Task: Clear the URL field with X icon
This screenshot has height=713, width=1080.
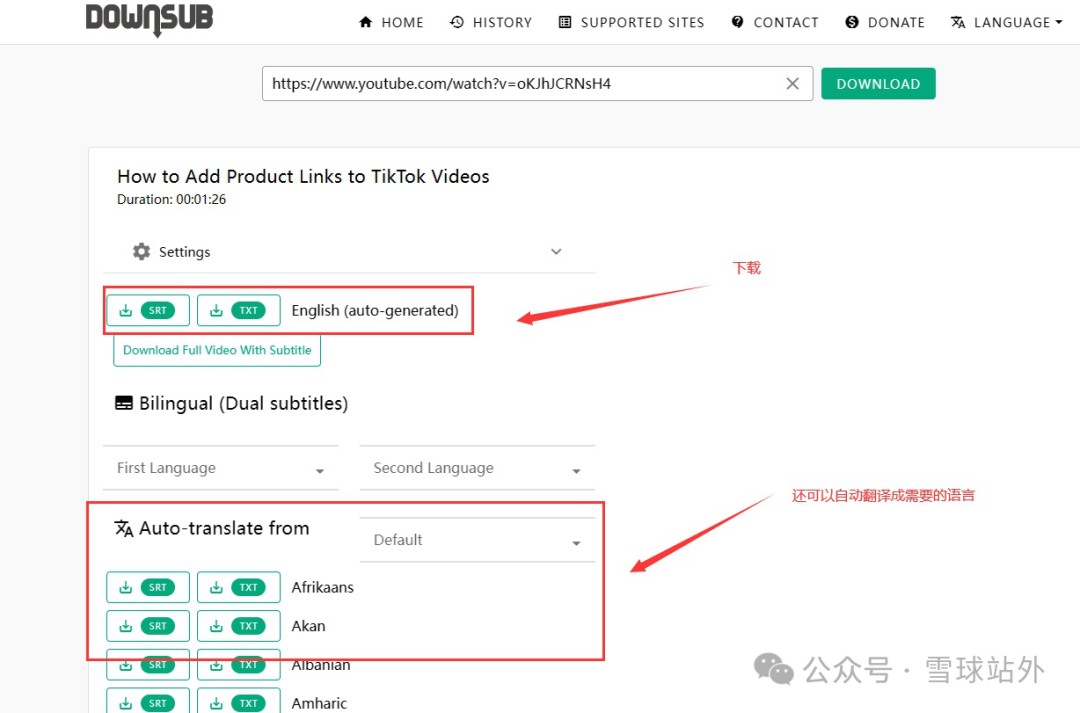Action: (793, 84)
